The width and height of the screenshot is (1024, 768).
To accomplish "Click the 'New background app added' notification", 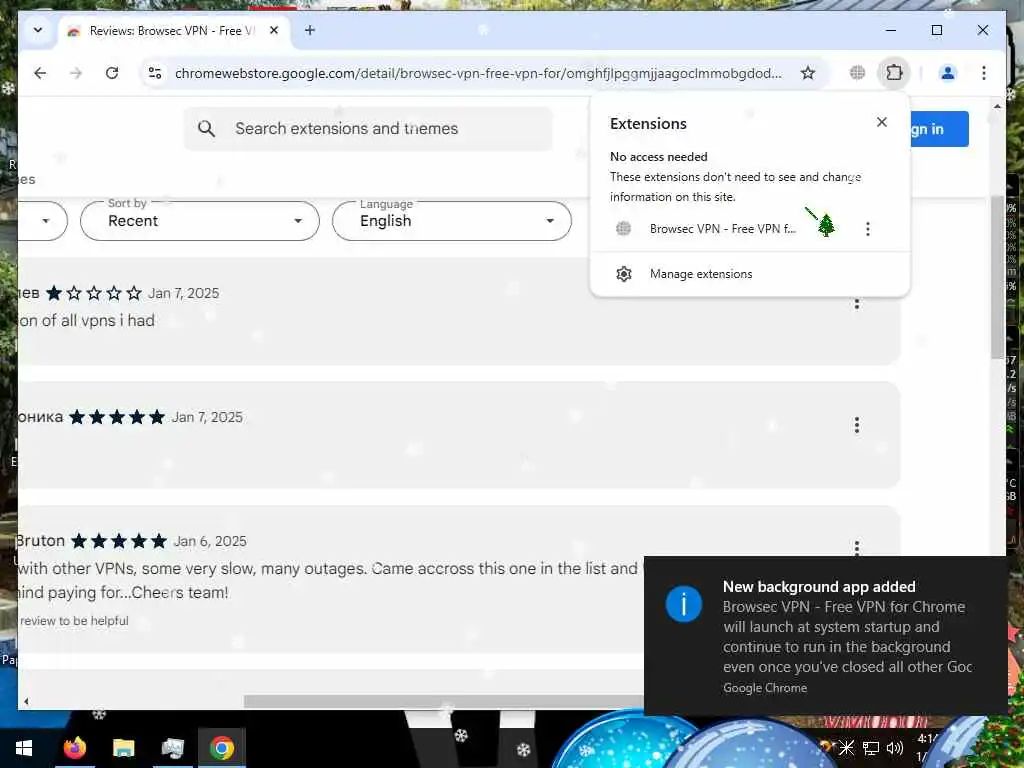I will click(825, 636).
